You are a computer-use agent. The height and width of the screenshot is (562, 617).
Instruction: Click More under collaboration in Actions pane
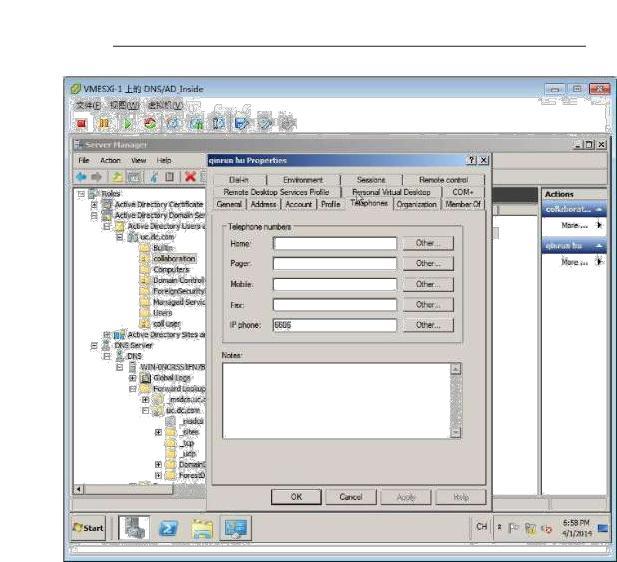575,226
